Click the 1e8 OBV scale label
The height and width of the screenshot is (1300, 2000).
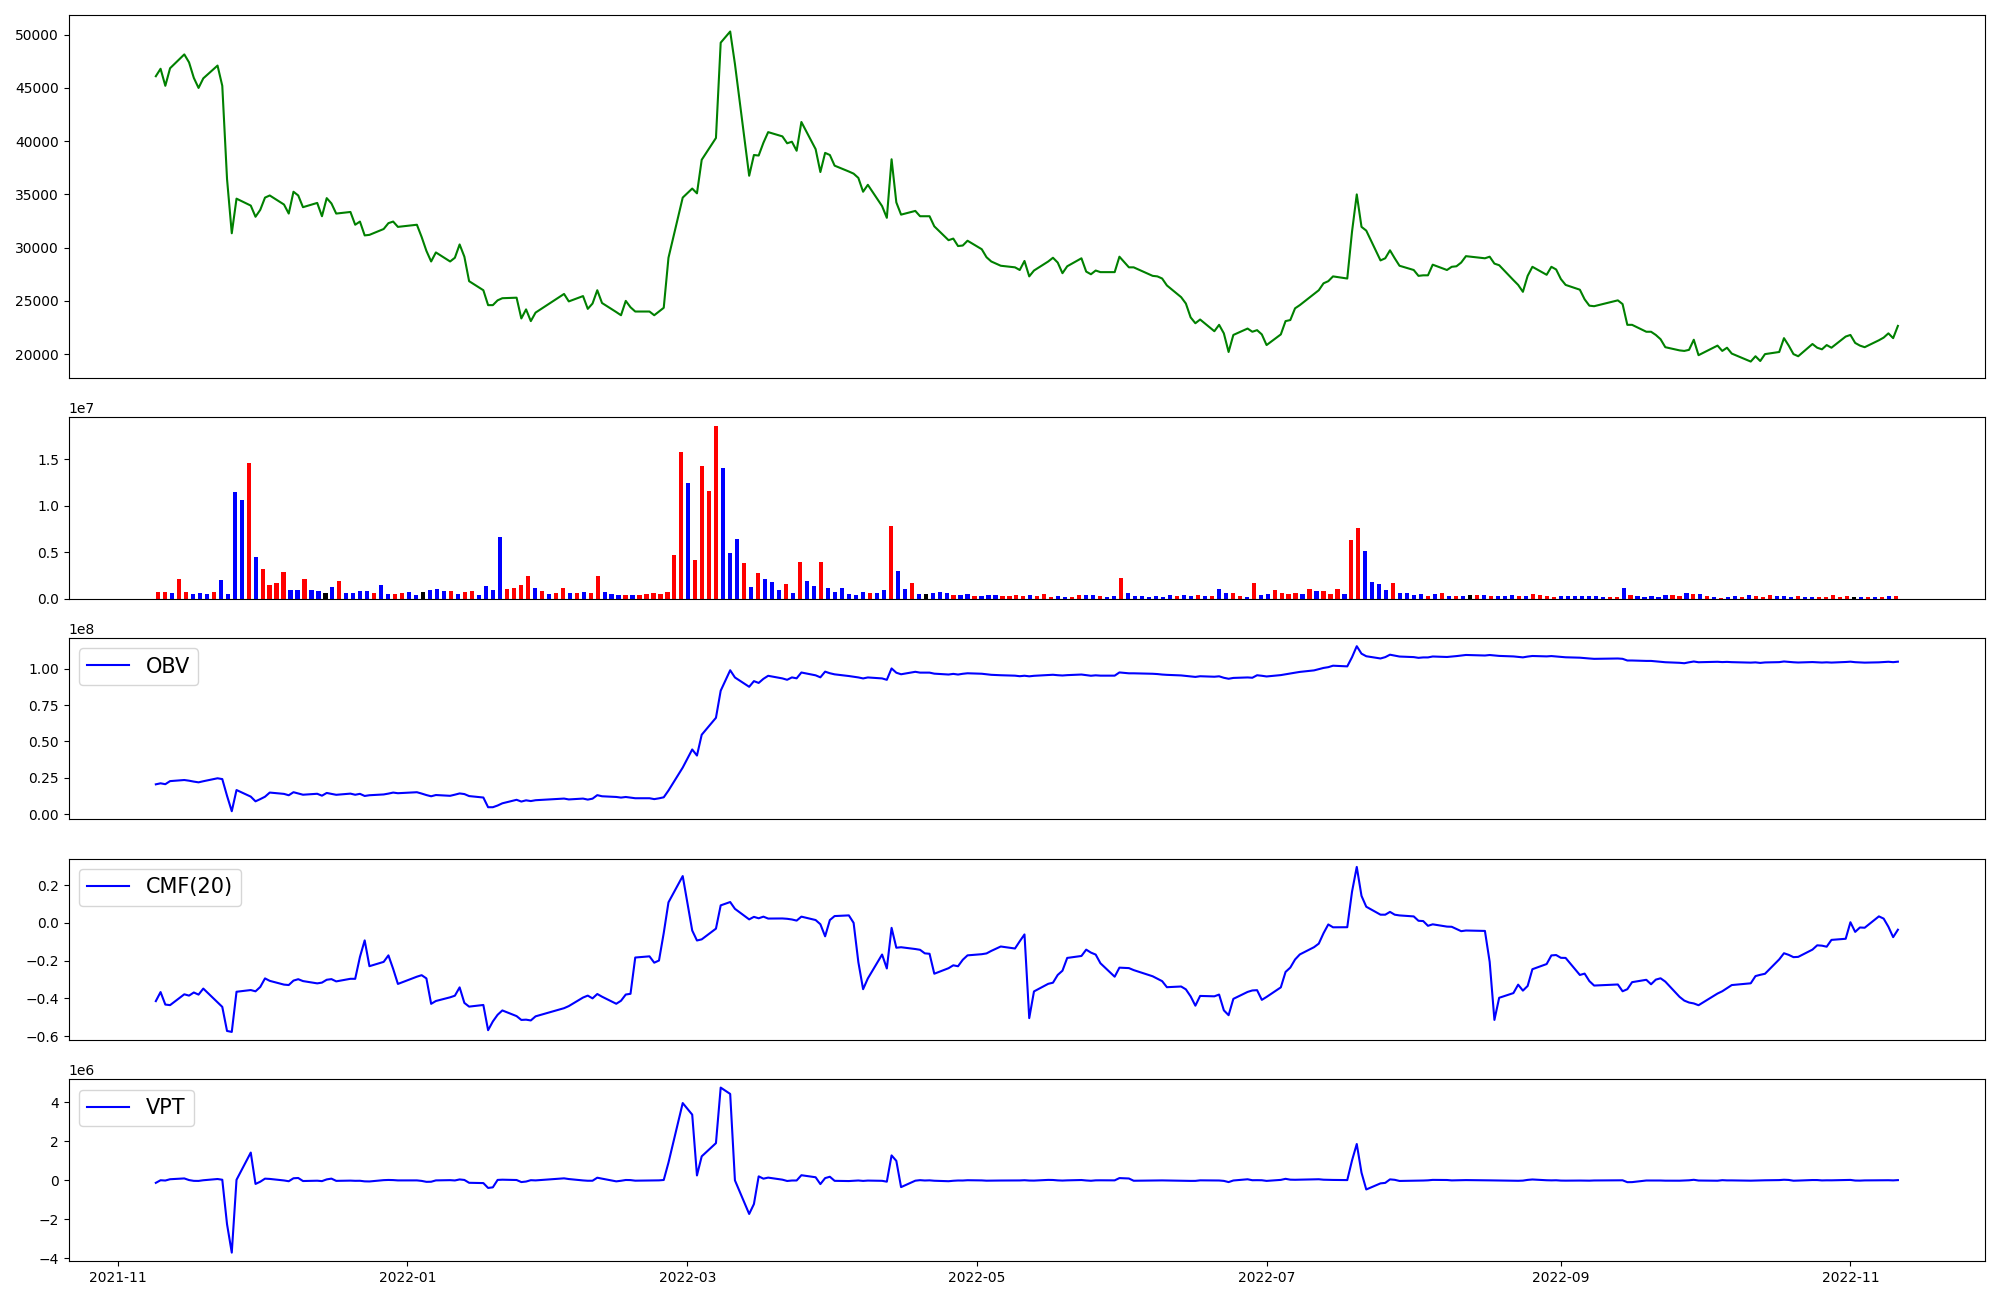point(82,629)
